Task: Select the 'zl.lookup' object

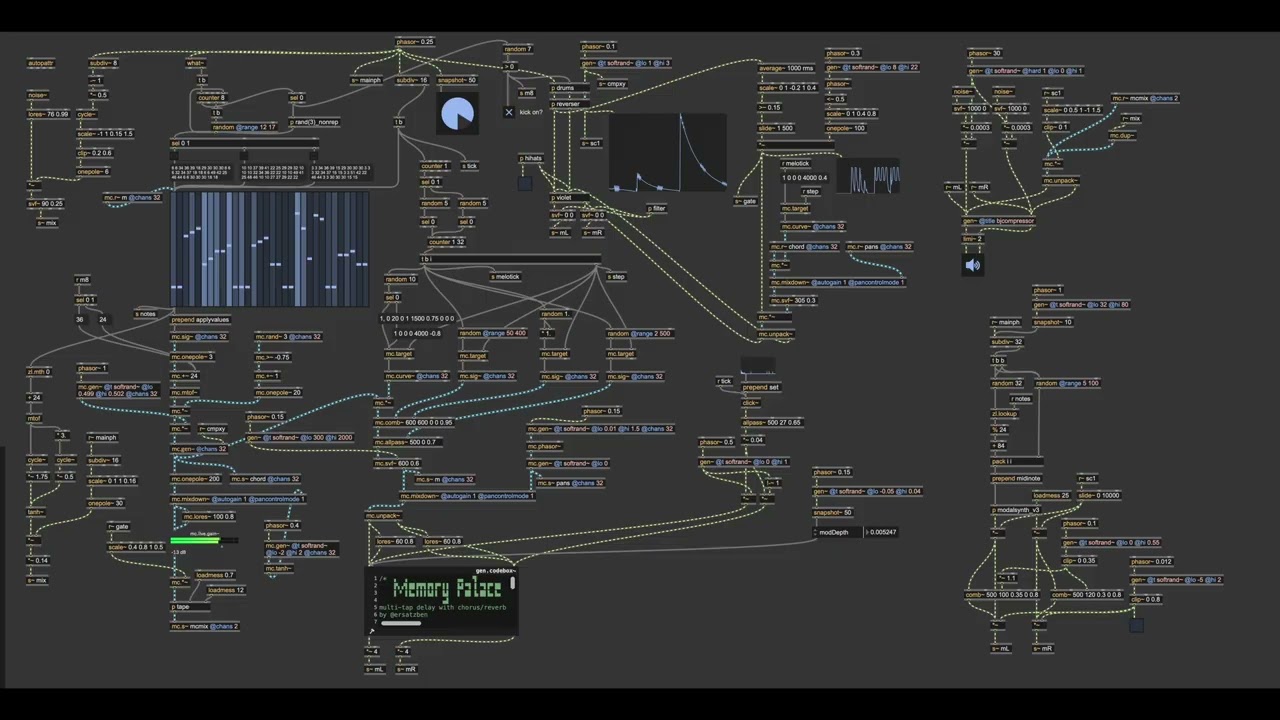Action: pyautogui.click(x=1005, y=413)
